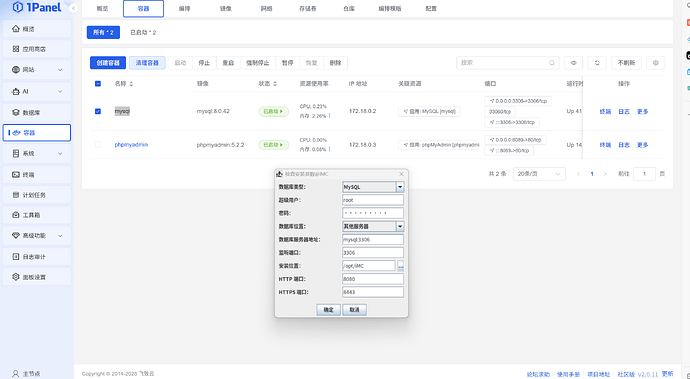Open 概览 home item in sidebar
Screen dimensions: 690x379
pos(37,29)
